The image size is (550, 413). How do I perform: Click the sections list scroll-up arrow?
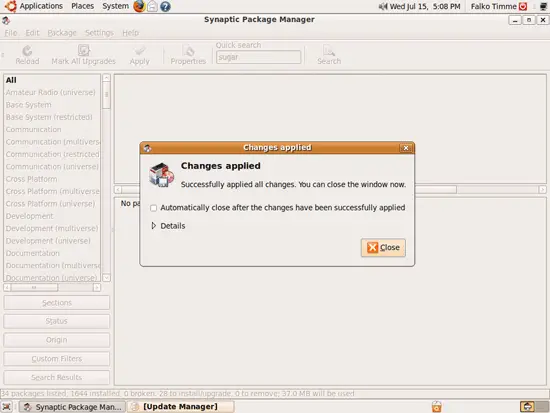tap(106, 78)
